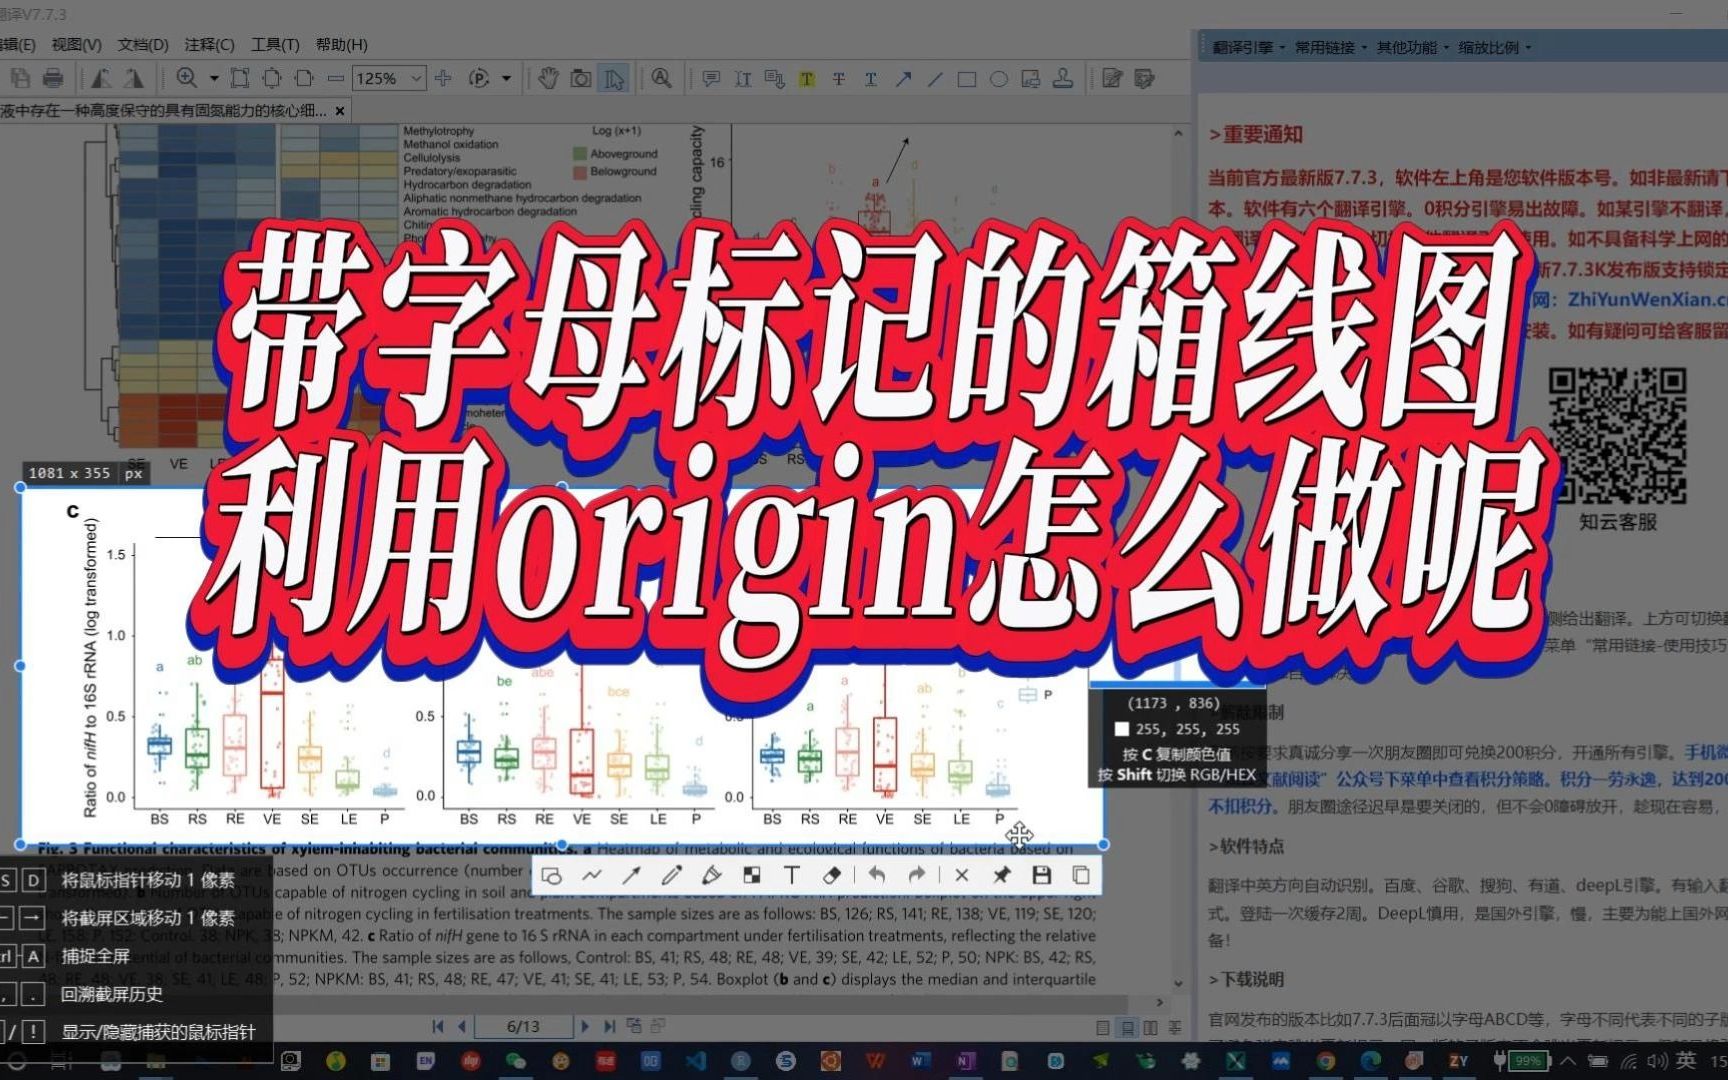This screenshot has width=1728, height=1080.
Task: Open the 视图(V) menu
Action: pos(76,44)
